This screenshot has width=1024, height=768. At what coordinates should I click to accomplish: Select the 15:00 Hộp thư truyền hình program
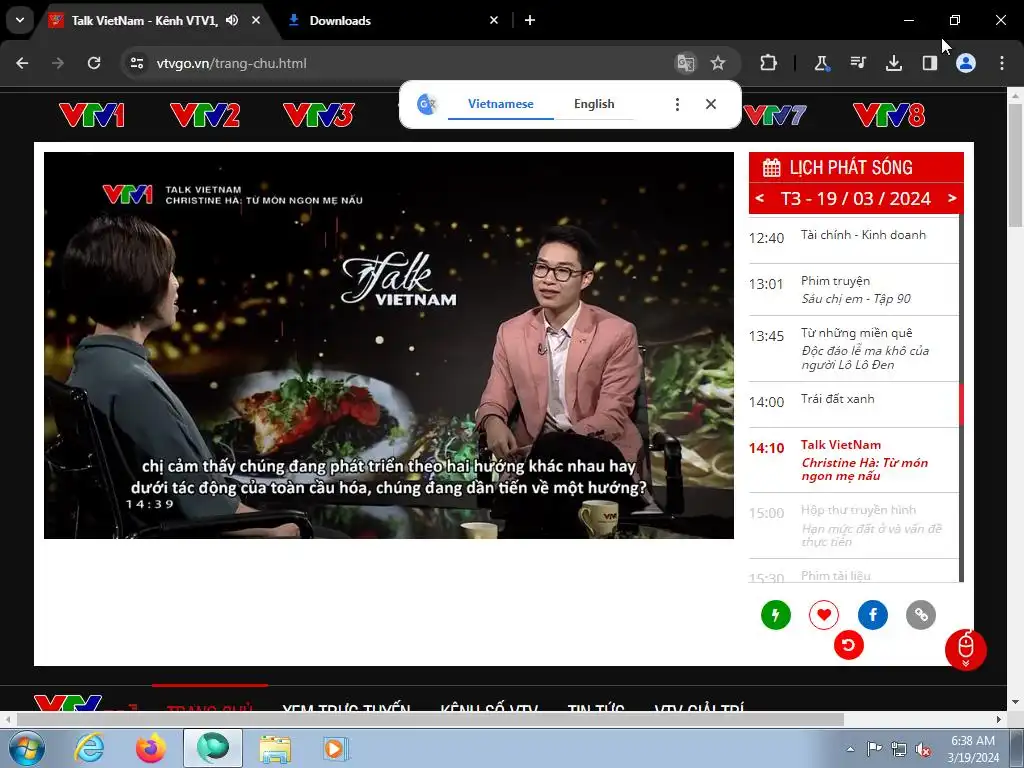point(853,526)
